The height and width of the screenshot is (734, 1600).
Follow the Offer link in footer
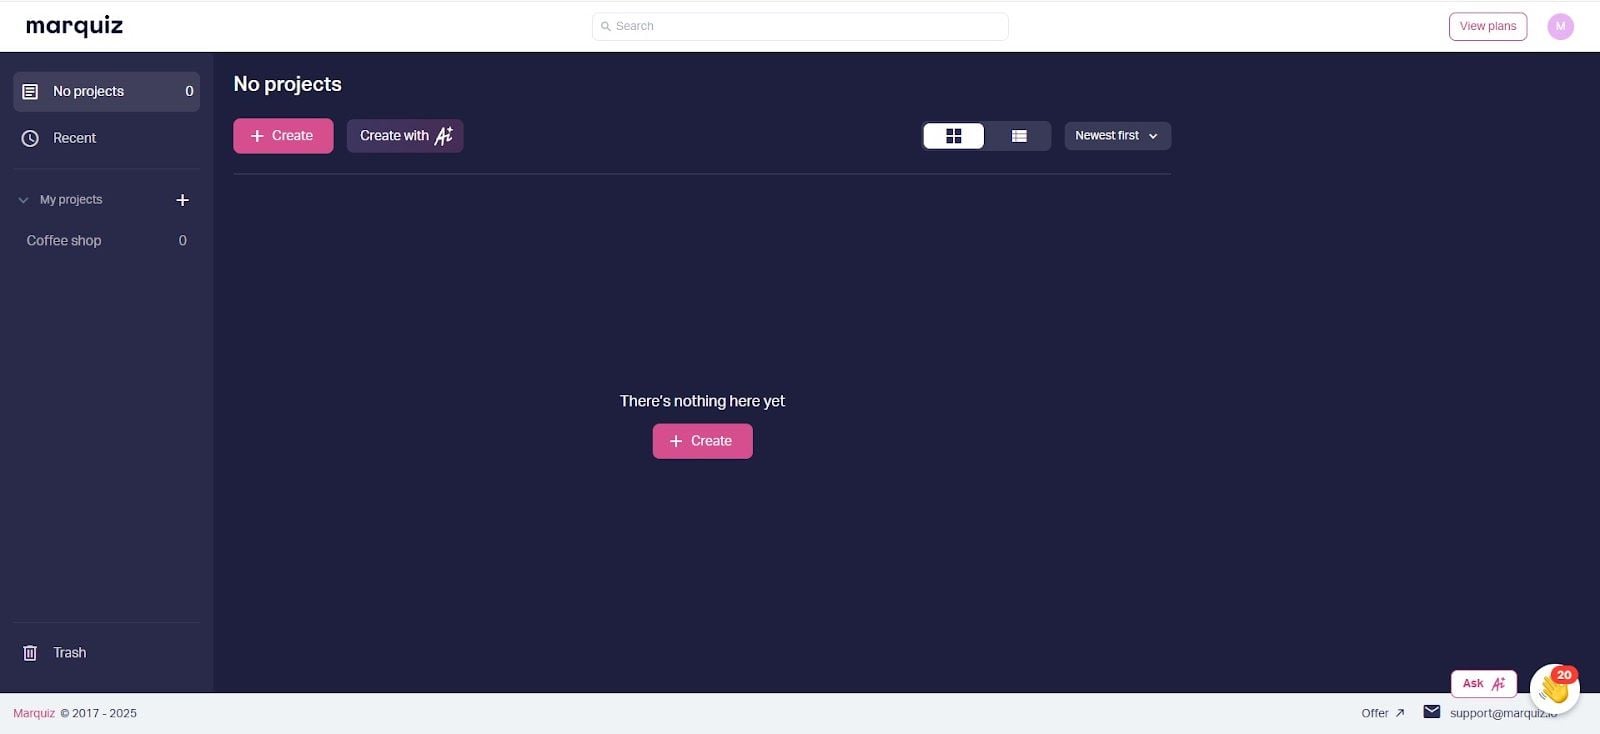click(1383, 713)
